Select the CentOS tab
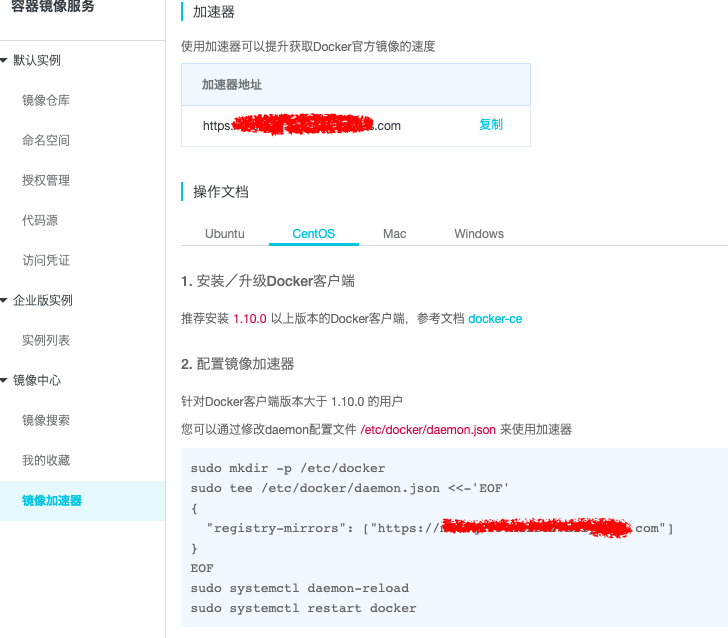The image size is (728, 638). 313,234
